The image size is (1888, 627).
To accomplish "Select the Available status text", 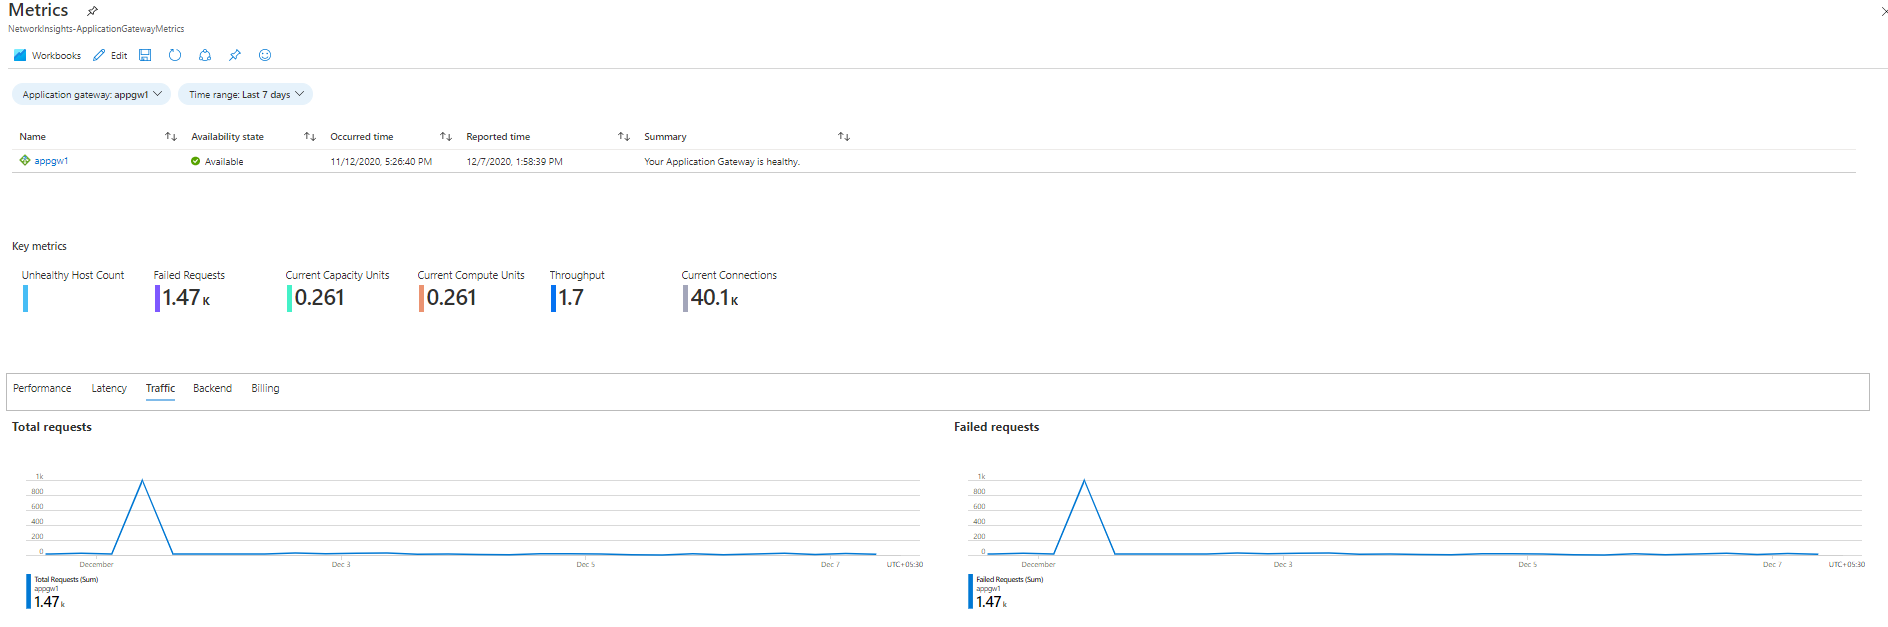I will 224,161.
